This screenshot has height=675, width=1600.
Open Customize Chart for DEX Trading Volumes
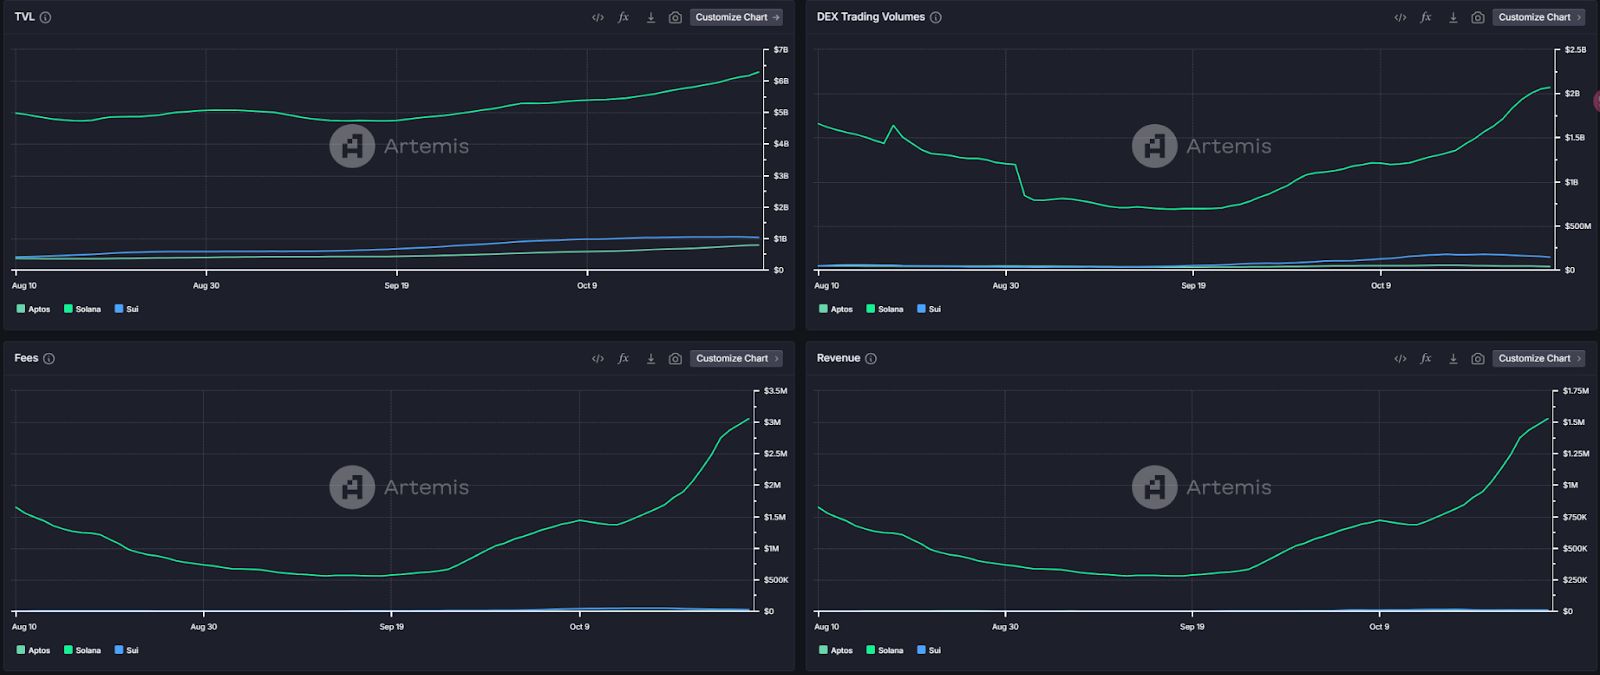pos(1539,17)
